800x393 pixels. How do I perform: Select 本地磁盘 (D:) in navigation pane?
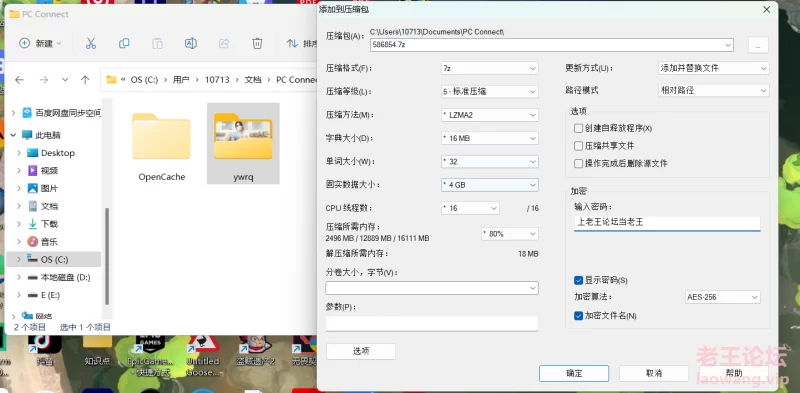click(65, 277)
